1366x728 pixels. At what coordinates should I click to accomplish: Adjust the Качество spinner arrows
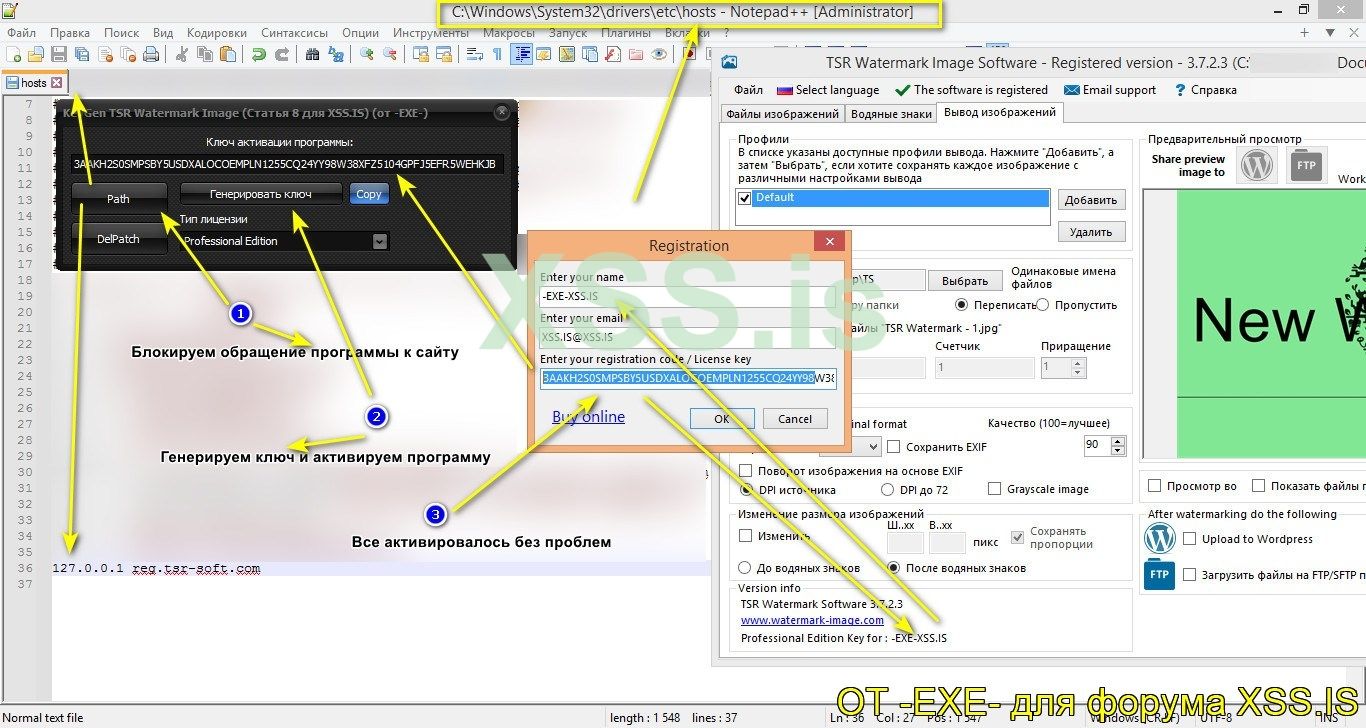coord(1118,446)
